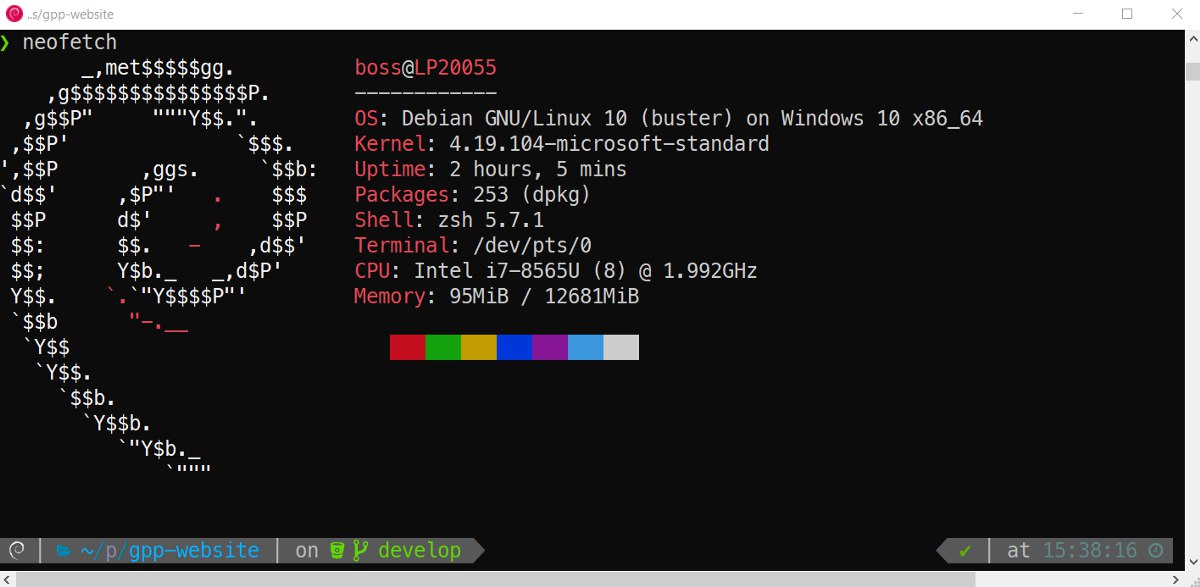The height and width of the screenshot is (587, 1200).
Task: Click the window title '..s/gpp-website'
Action: coord(71,14)
